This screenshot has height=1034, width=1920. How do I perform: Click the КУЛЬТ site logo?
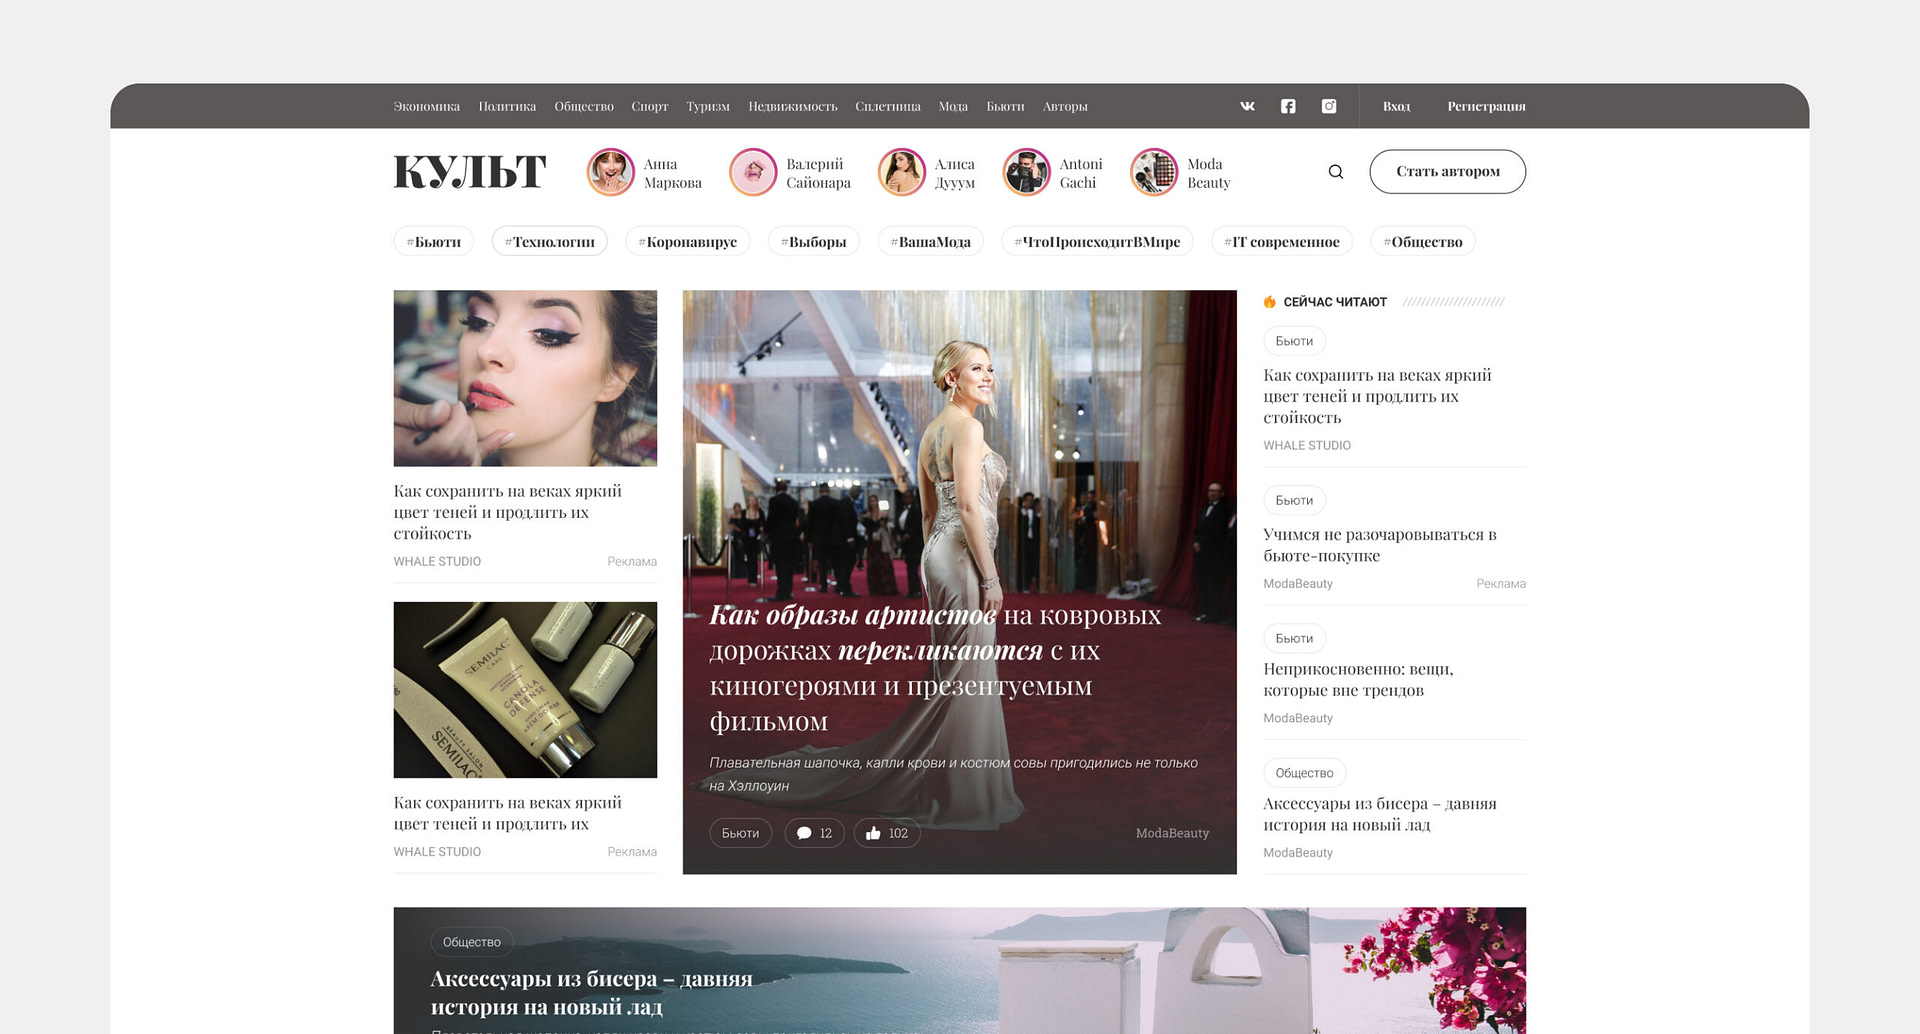click(470, 172)
